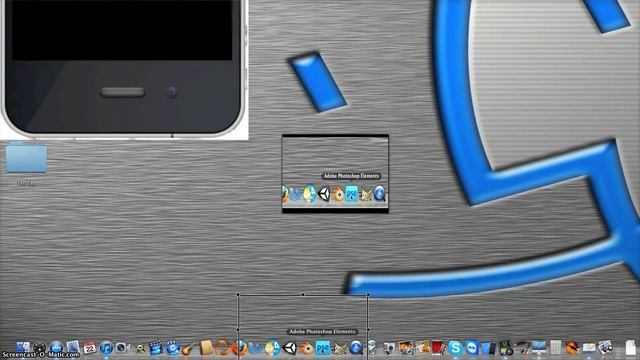Open the document stack at dock's end

pyautogui.click(x=631, y=348)
